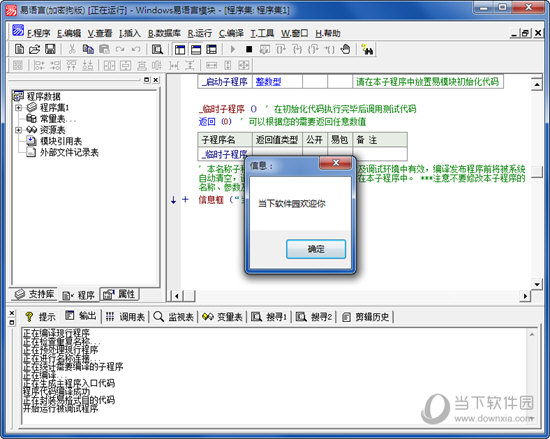
Task: Restore the inner document window
Action: 525,33
